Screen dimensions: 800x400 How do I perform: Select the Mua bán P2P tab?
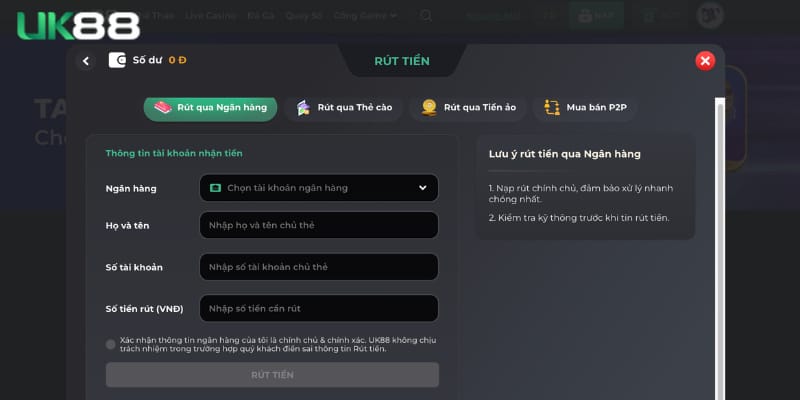click(x=586, y=108)
